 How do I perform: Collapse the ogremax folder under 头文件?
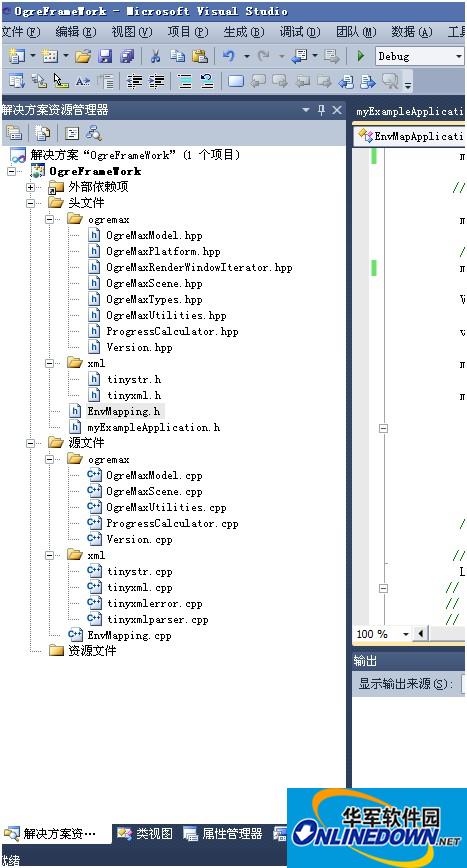[50, 219]
